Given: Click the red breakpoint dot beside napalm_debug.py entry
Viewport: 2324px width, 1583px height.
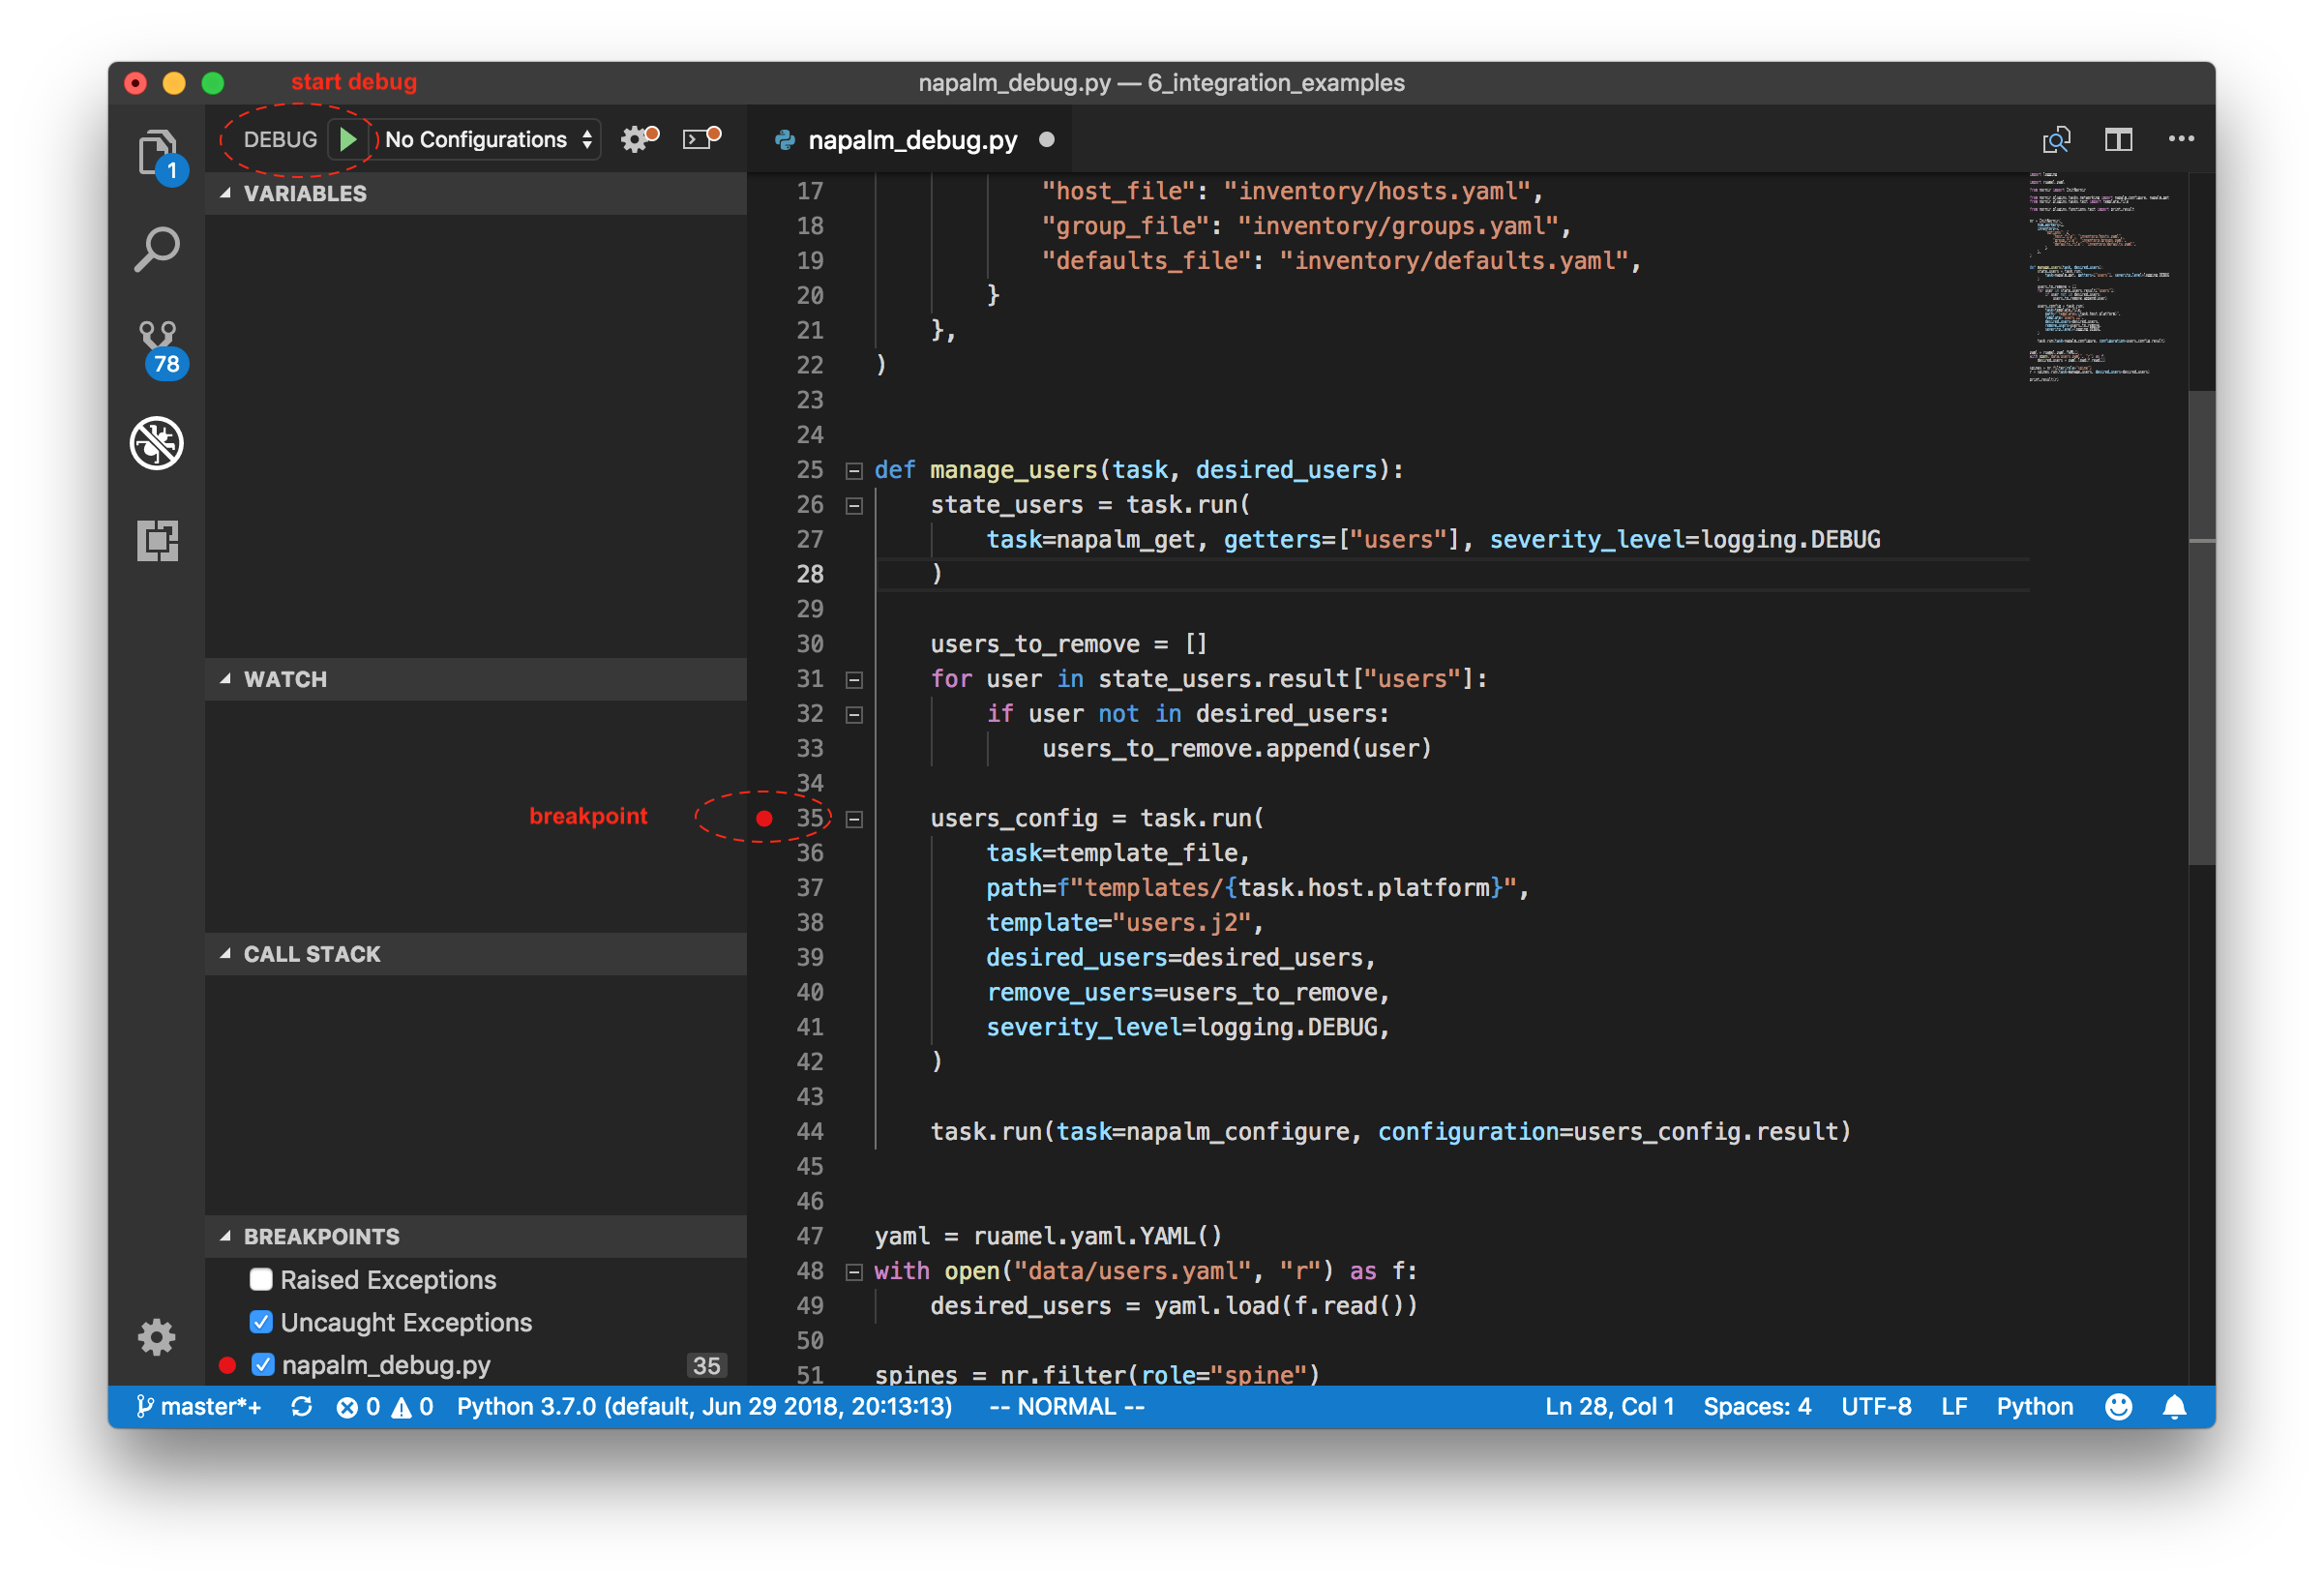Looking at the screenshot, I should [x=227, y=1364].
